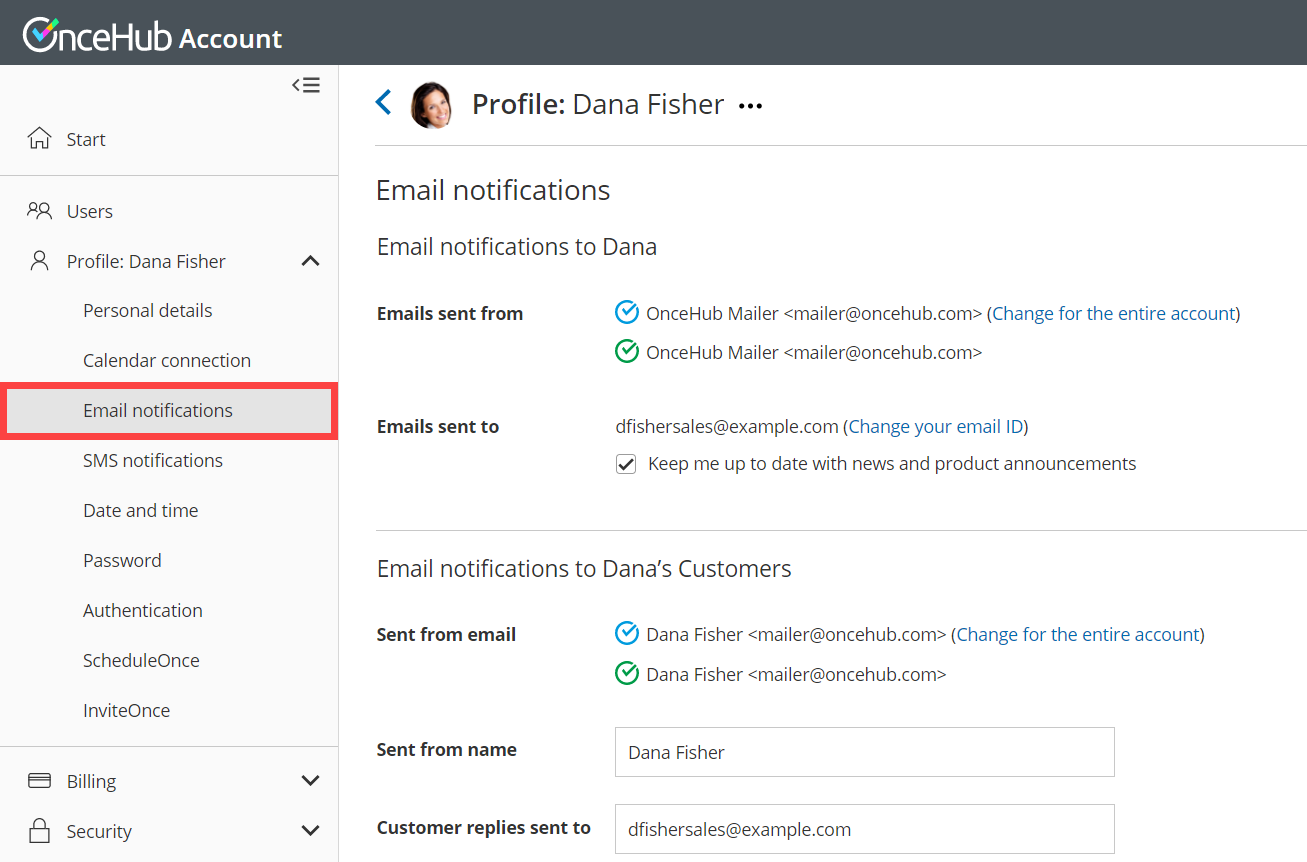
Task: Open the Calendar connection page
Action: pos(167,361)
